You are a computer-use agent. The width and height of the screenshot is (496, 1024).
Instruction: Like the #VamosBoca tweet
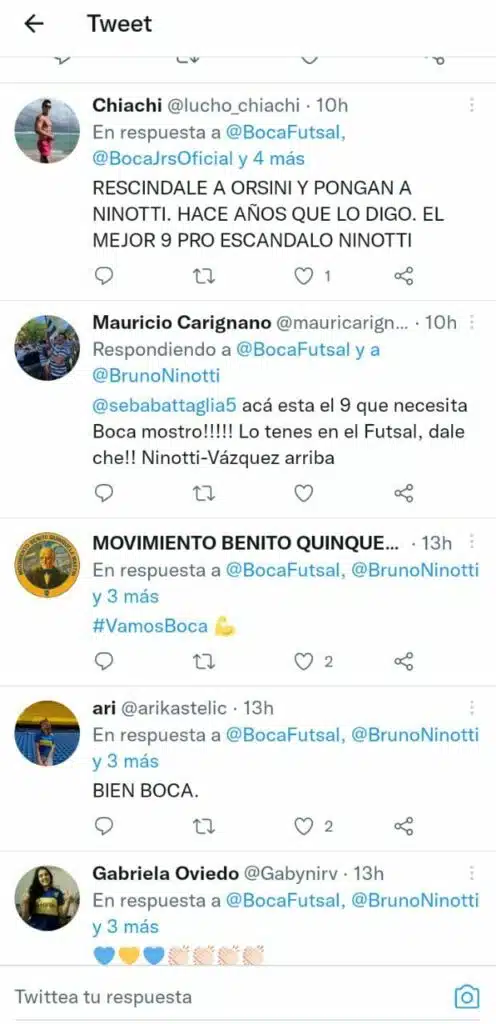pos(303,662)
